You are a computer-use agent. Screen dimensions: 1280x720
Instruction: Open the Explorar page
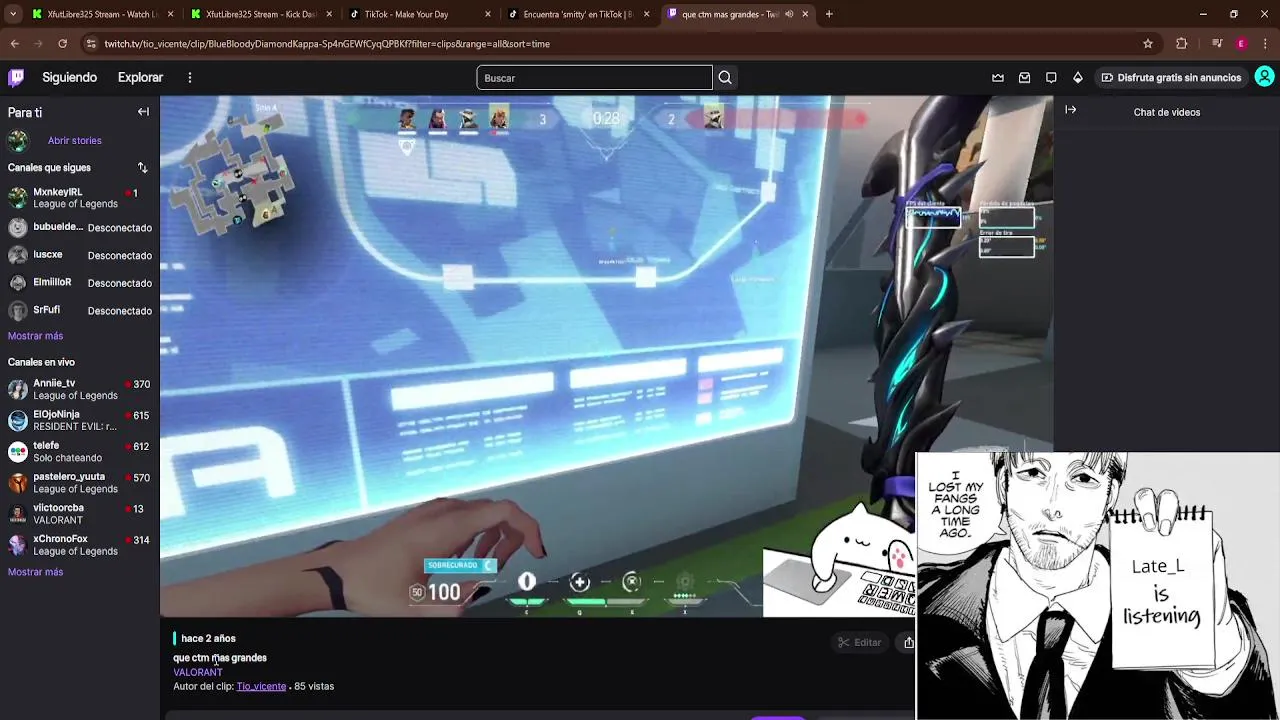point(140,77)
